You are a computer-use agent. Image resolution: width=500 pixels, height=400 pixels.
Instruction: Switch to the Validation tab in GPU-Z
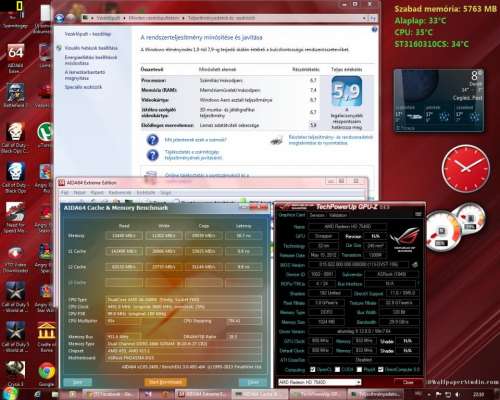click(337, 215)
